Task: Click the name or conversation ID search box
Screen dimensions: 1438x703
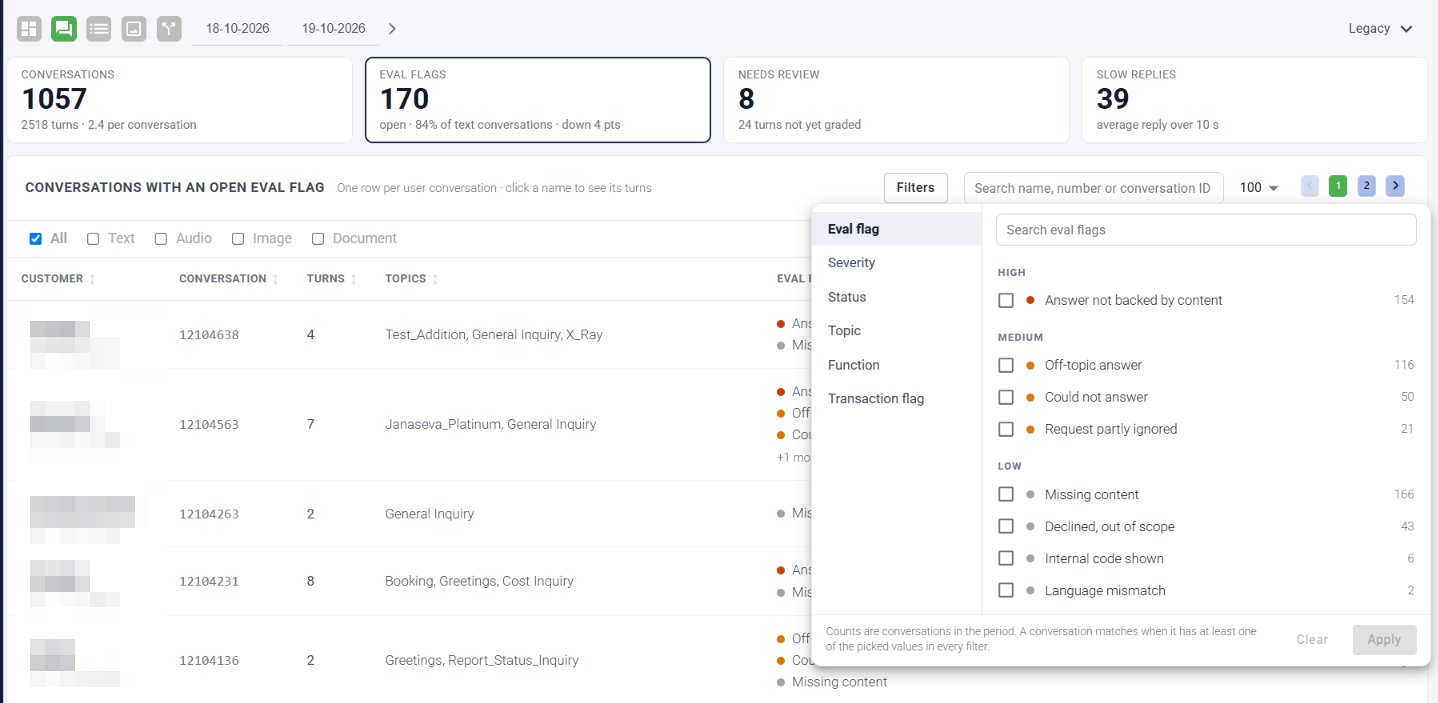Action: pyautogui.click(x=1093, y=188)
